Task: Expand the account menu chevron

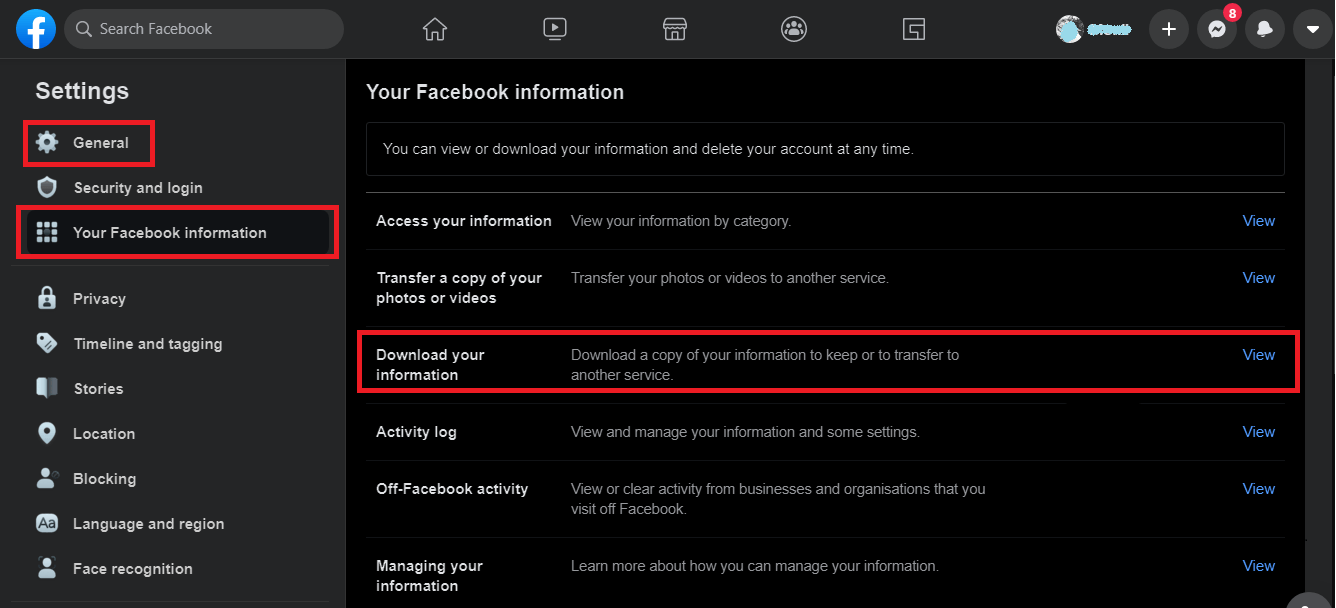Action: (1312, 29)
